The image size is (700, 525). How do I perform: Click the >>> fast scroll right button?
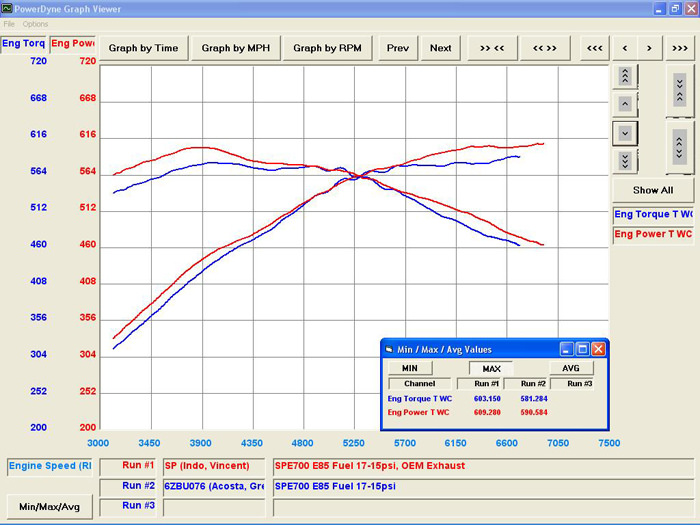(680, 48)
